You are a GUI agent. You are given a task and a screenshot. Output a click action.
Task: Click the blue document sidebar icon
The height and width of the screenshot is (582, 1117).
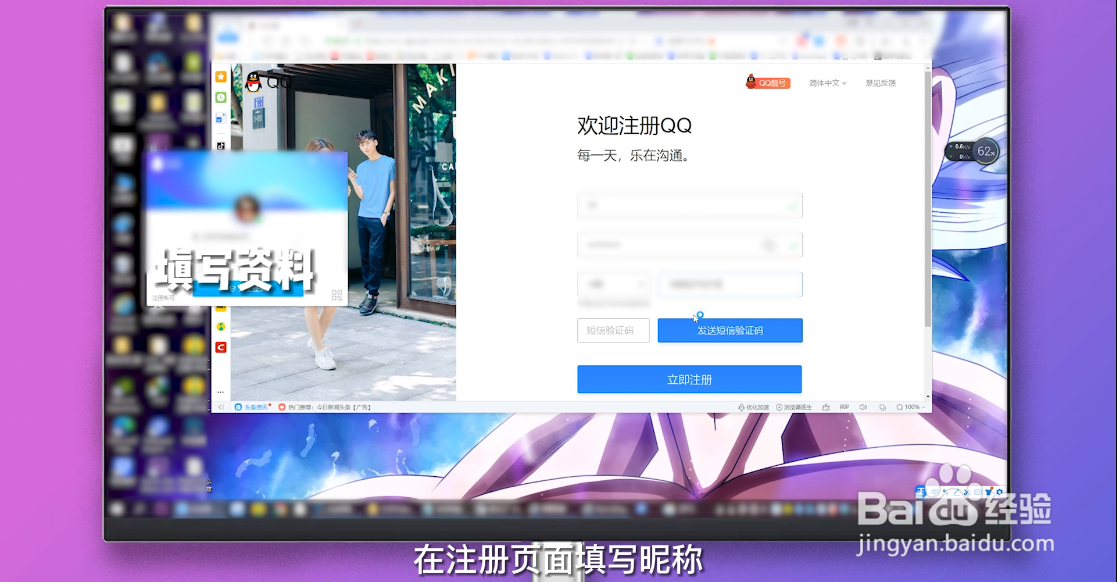click(x=221, y=118)
